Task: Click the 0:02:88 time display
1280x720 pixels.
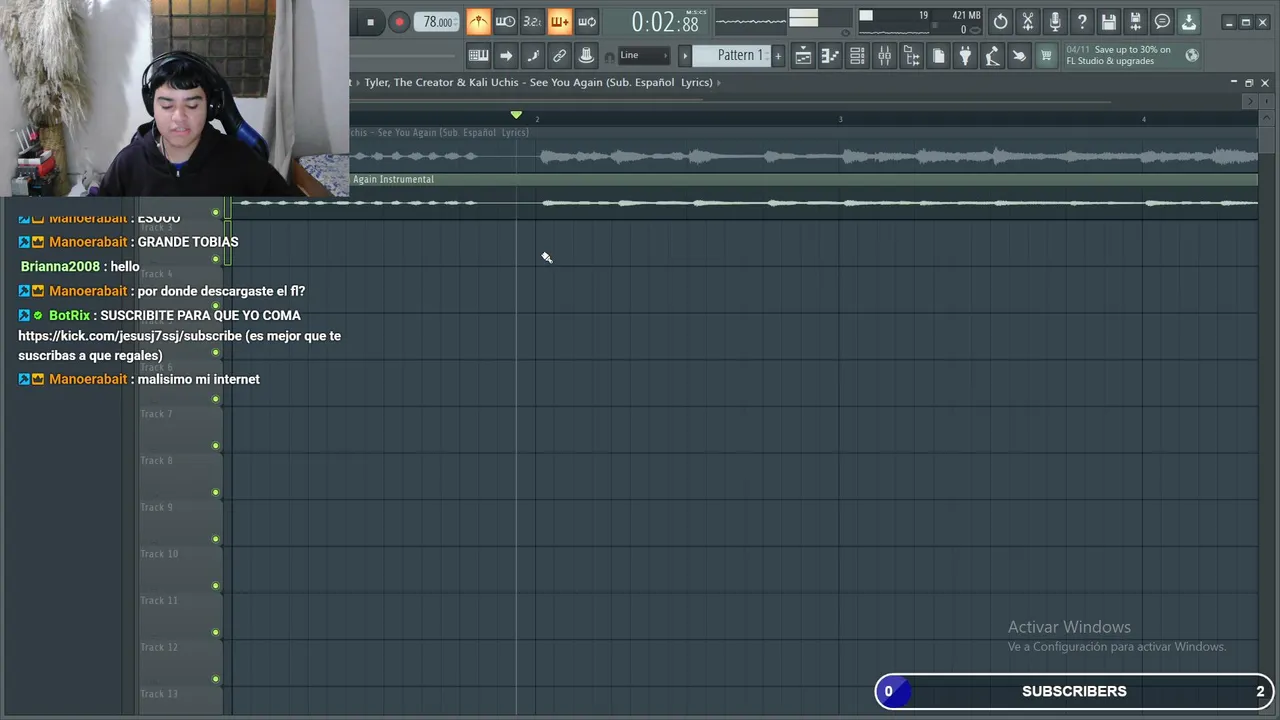Action: point(665,22)
